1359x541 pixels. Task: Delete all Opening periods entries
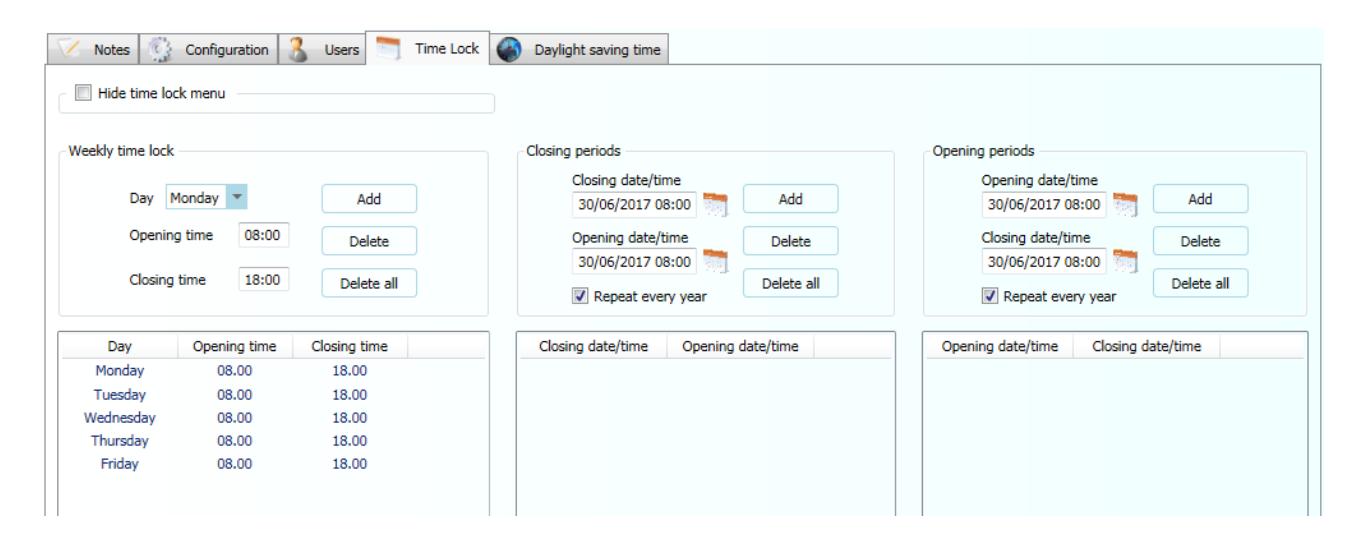click(1201, 282)
